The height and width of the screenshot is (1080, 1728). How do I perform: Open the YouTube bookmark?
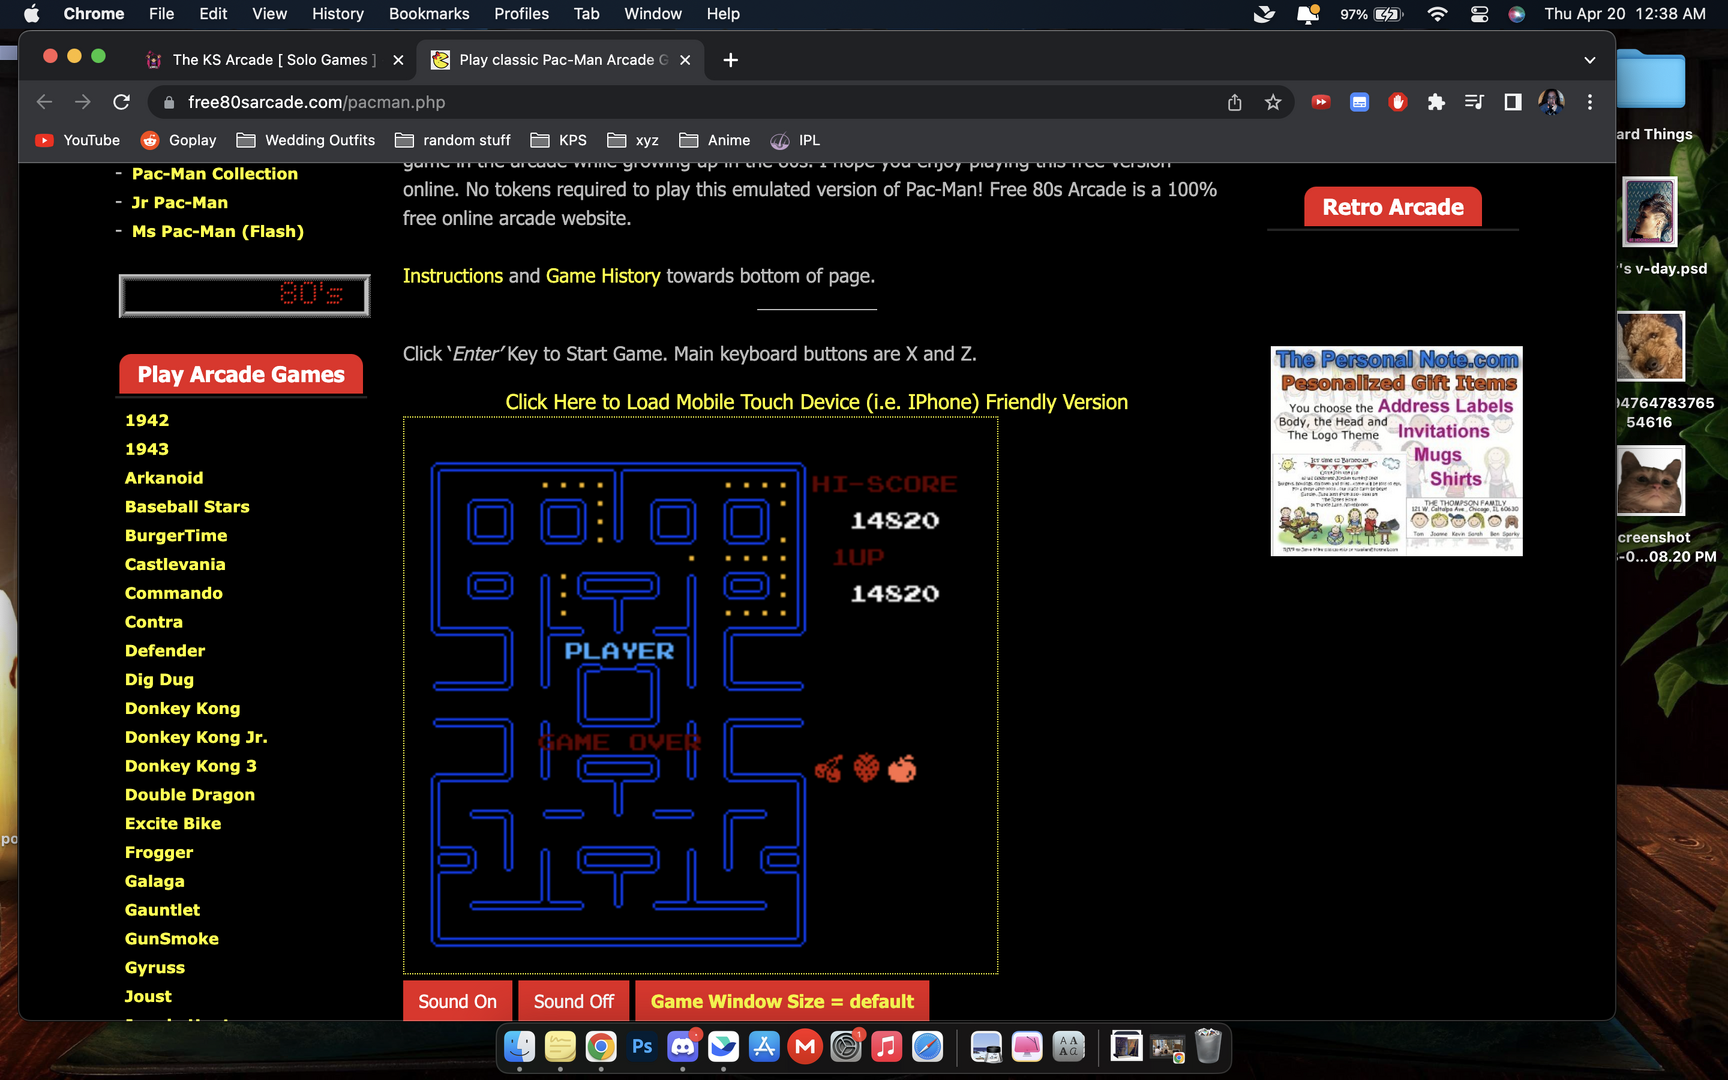pyautogui.click(x=78, y=140)
